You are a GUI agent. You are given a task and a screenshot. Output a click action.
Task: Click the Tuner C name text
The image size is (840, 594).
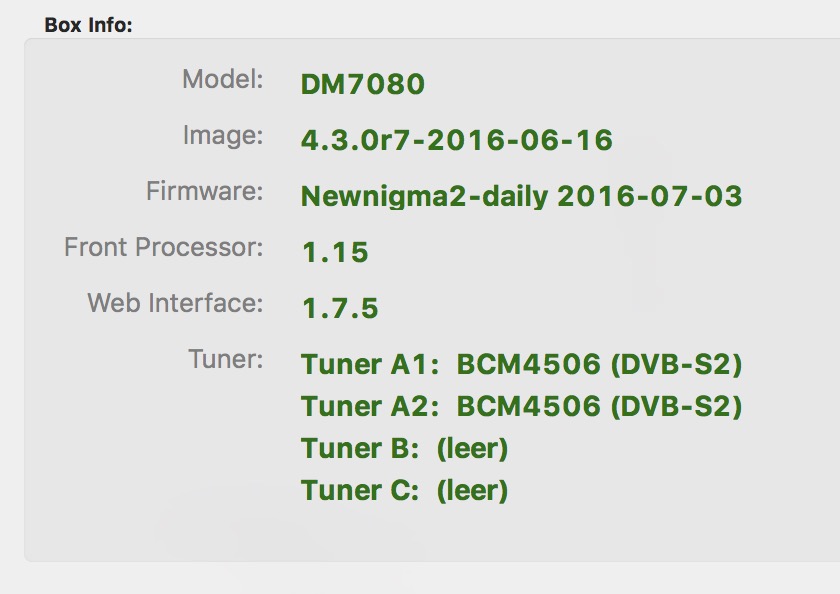[x=360, y=491]
